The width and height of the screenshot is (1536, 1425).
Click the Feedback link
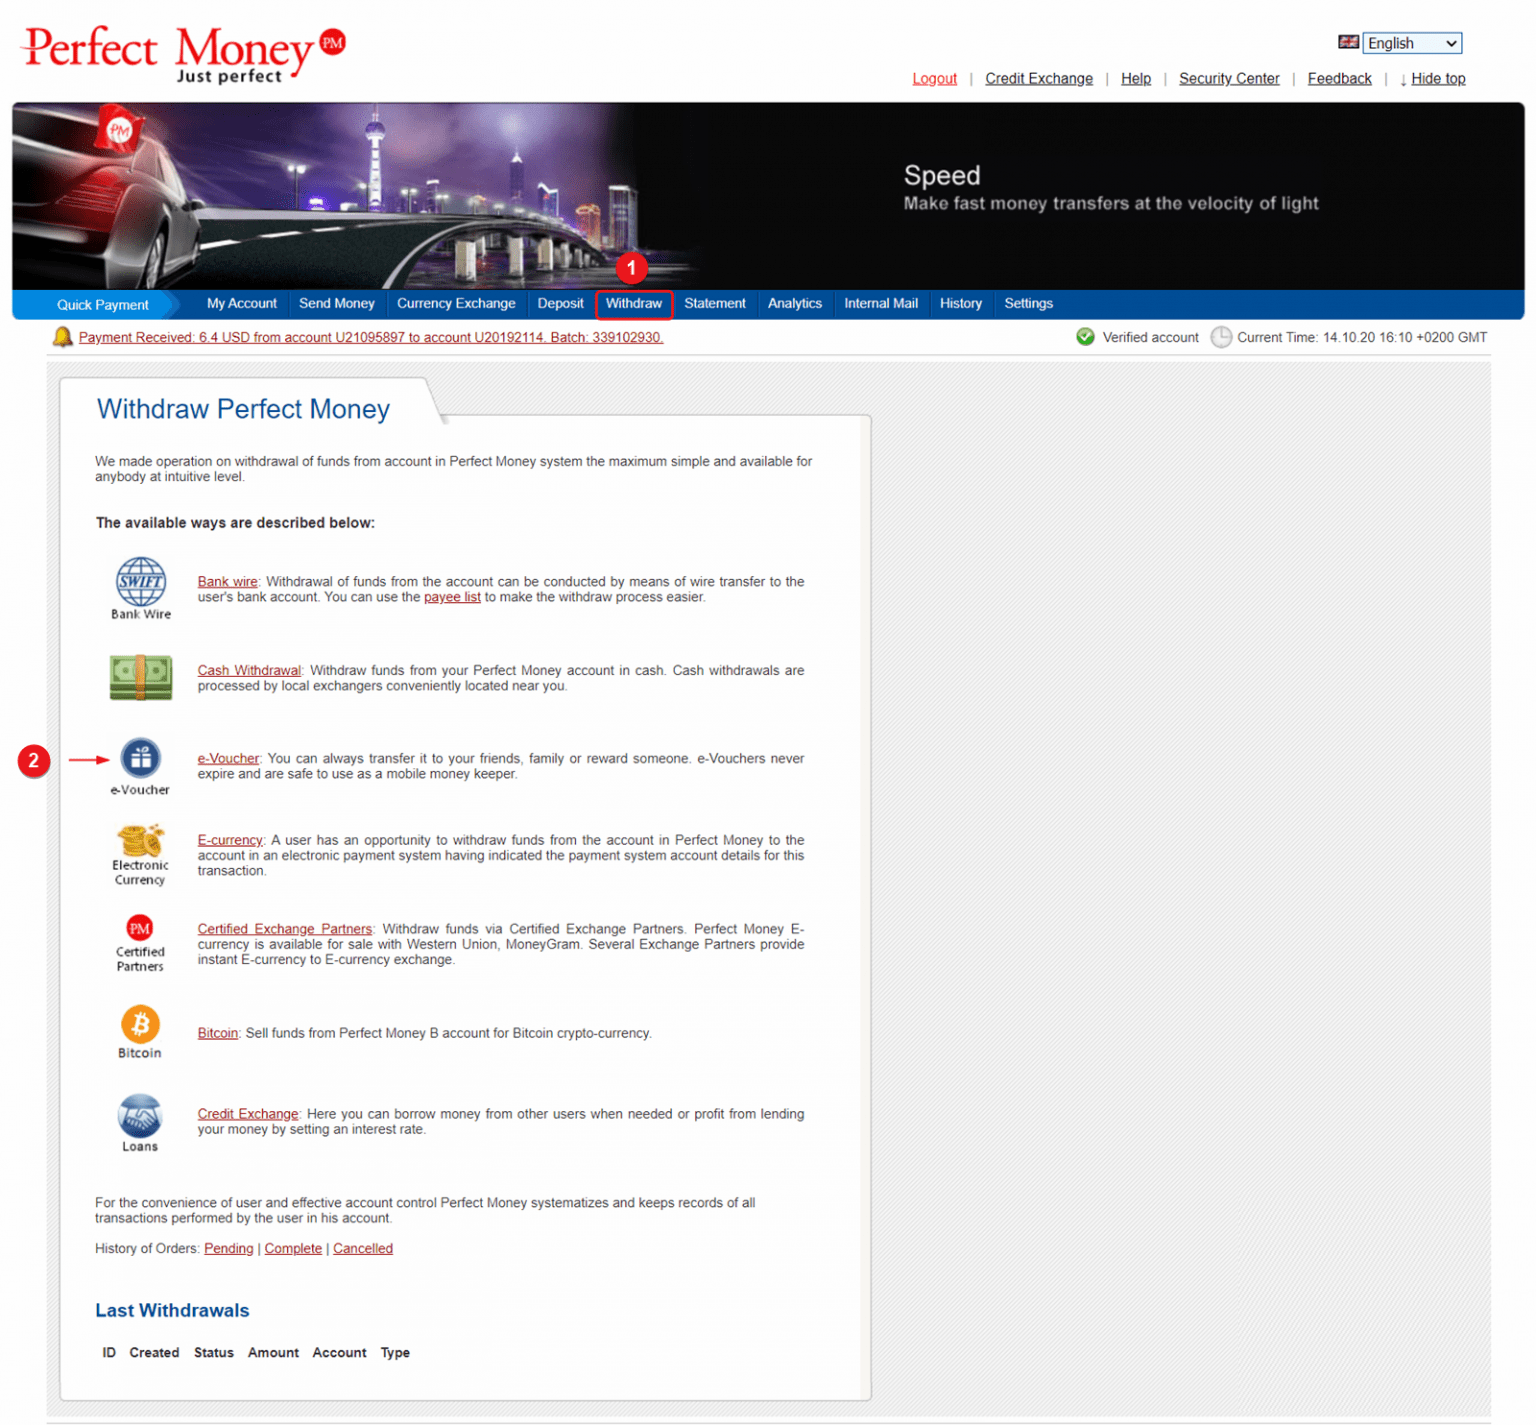point(1339,79)
